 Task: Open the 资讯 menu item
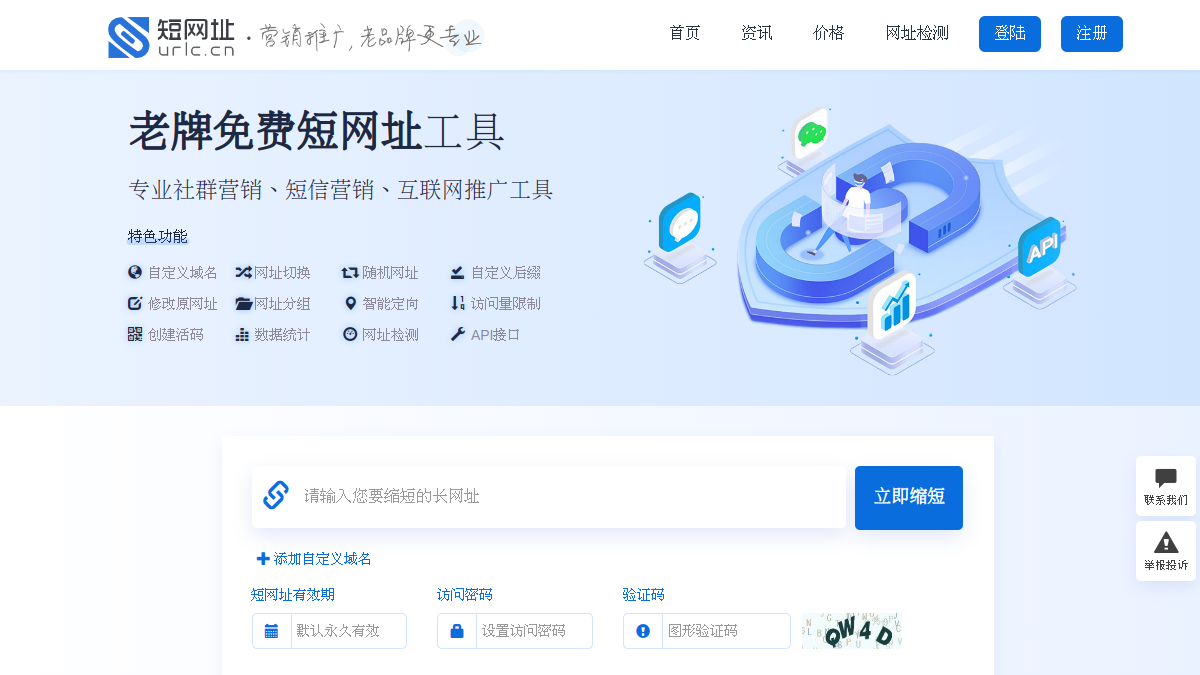(x=757, y=33)
